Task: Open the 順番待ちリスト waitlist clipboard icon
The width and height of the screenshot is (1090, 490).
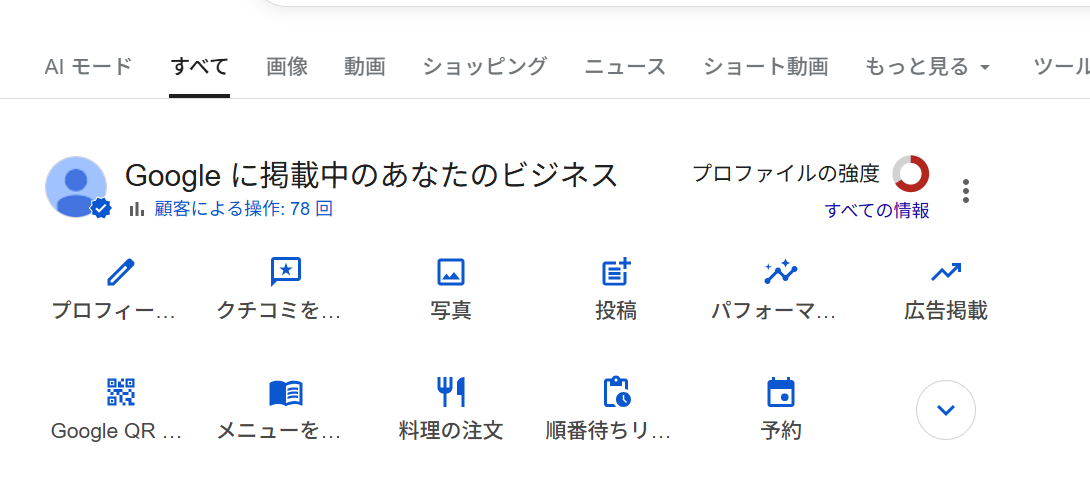Action: pyautogui.click(x=616, y=392)
